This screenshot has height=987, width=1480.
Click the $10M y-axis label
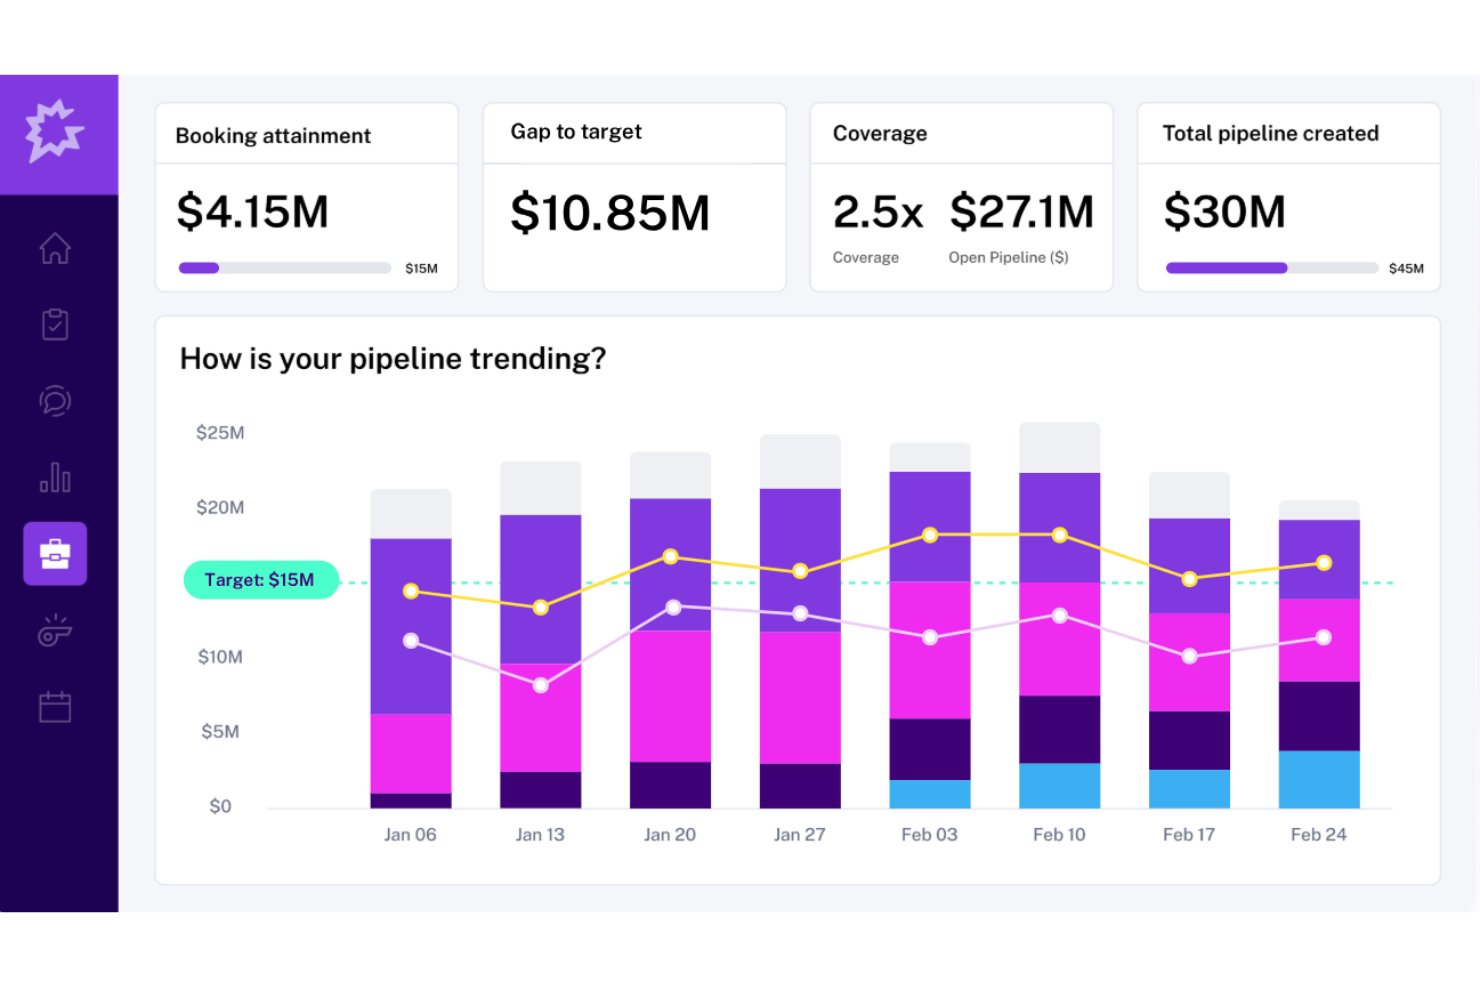220,657
